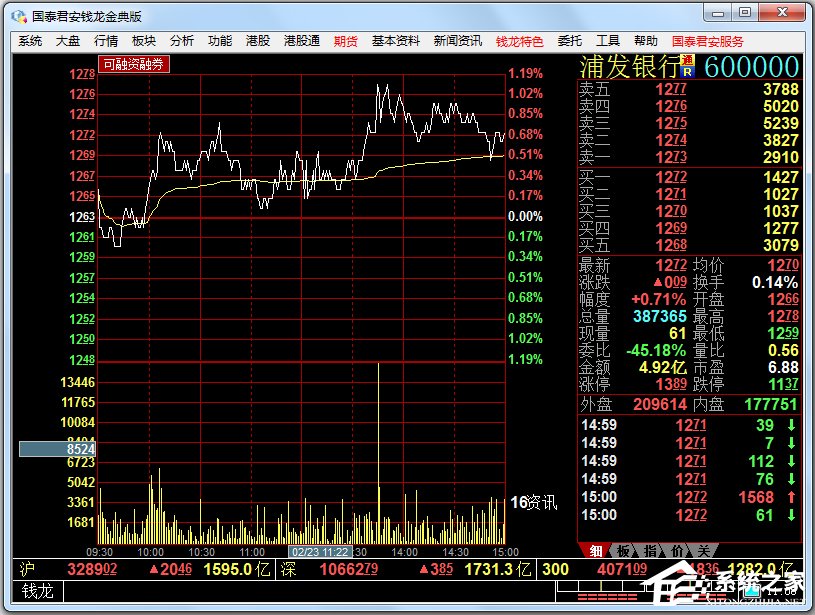Screen dimensions: 815x615
Task: Click the 沪 index value 328902
Action: pyautogui.click(x=92, y=570)
